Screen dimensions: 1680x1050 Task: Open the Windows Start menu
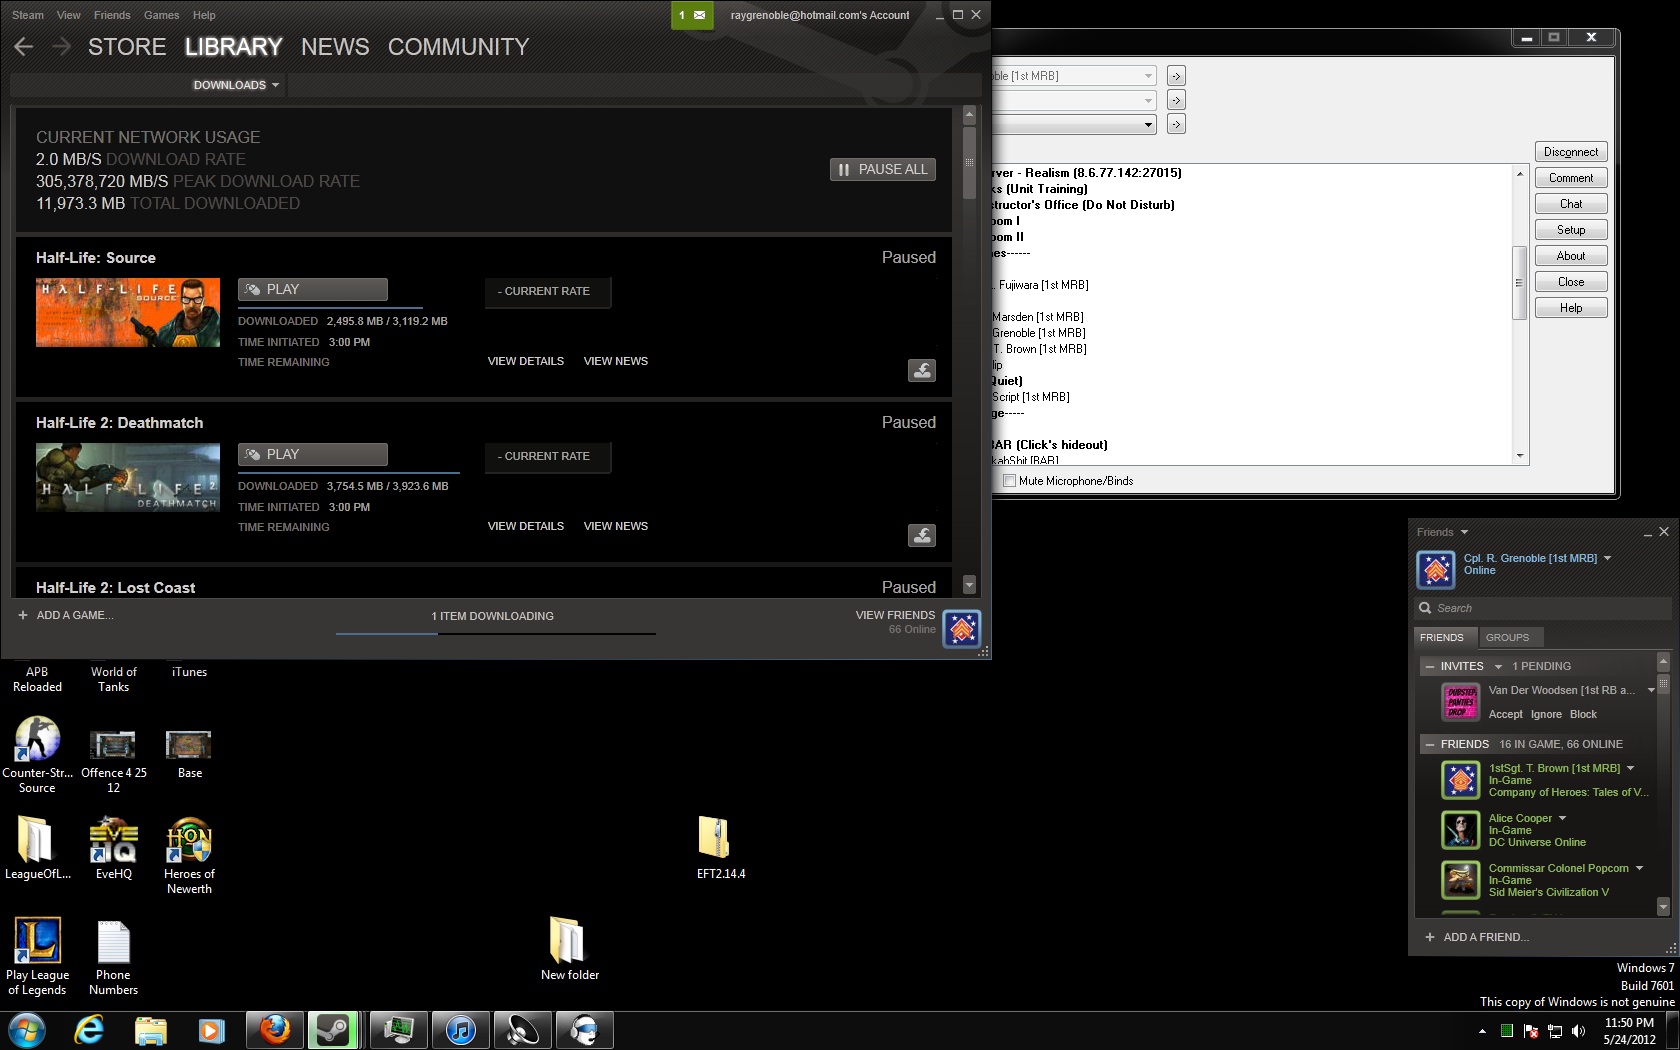point(26,1030)
